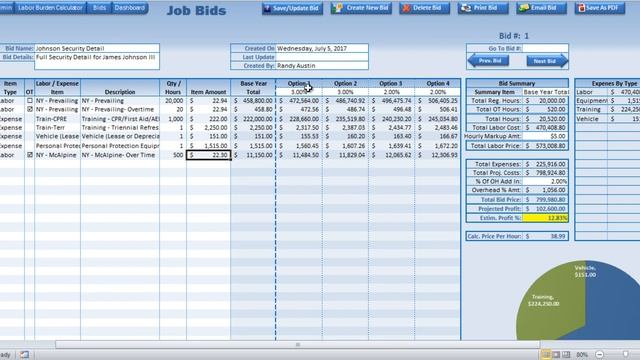Viewport: 640px width, 360px height.
Task: Select the Projected Profit value 102,600.00
Action: click(x=545, y=209)
